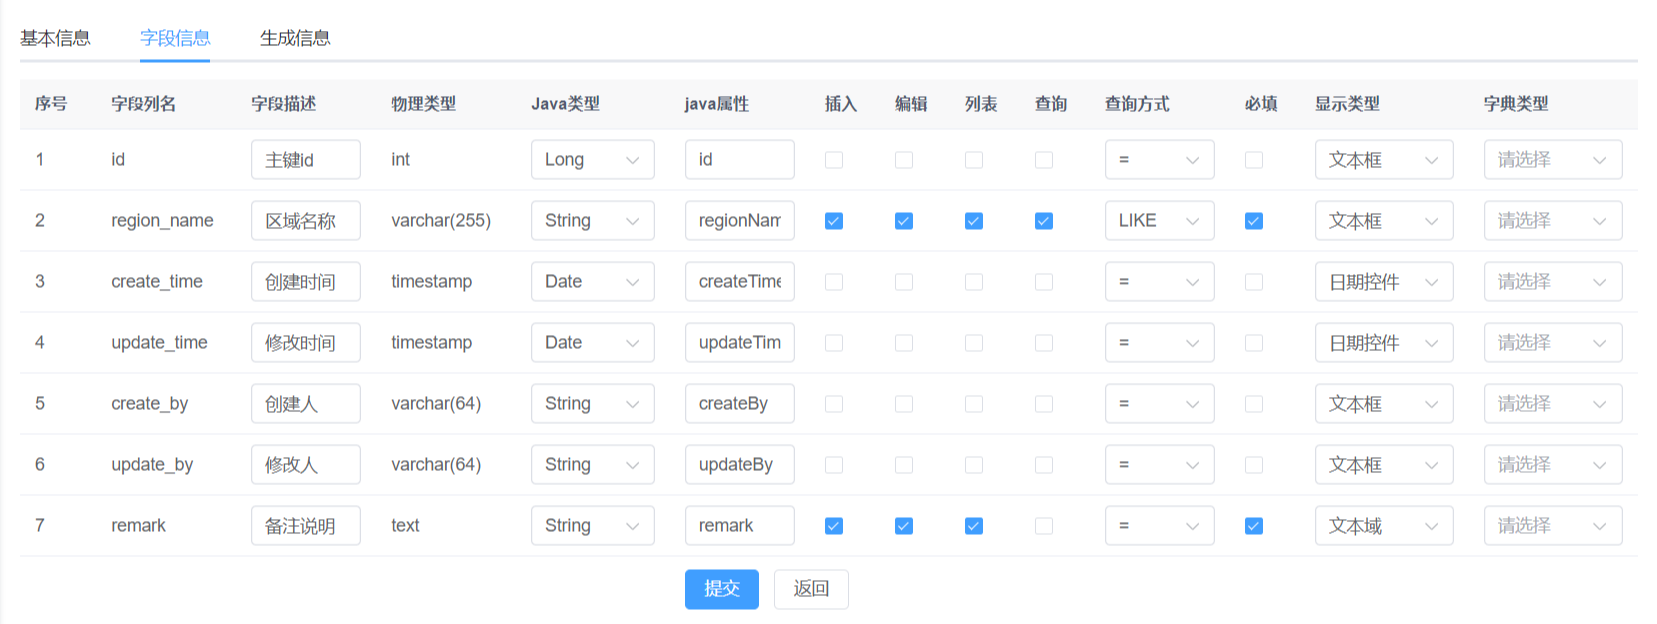Open 显示类型 dropdown showing 文本域
The width and height of the screenshot is (1657, 624).
point(1383,526)
